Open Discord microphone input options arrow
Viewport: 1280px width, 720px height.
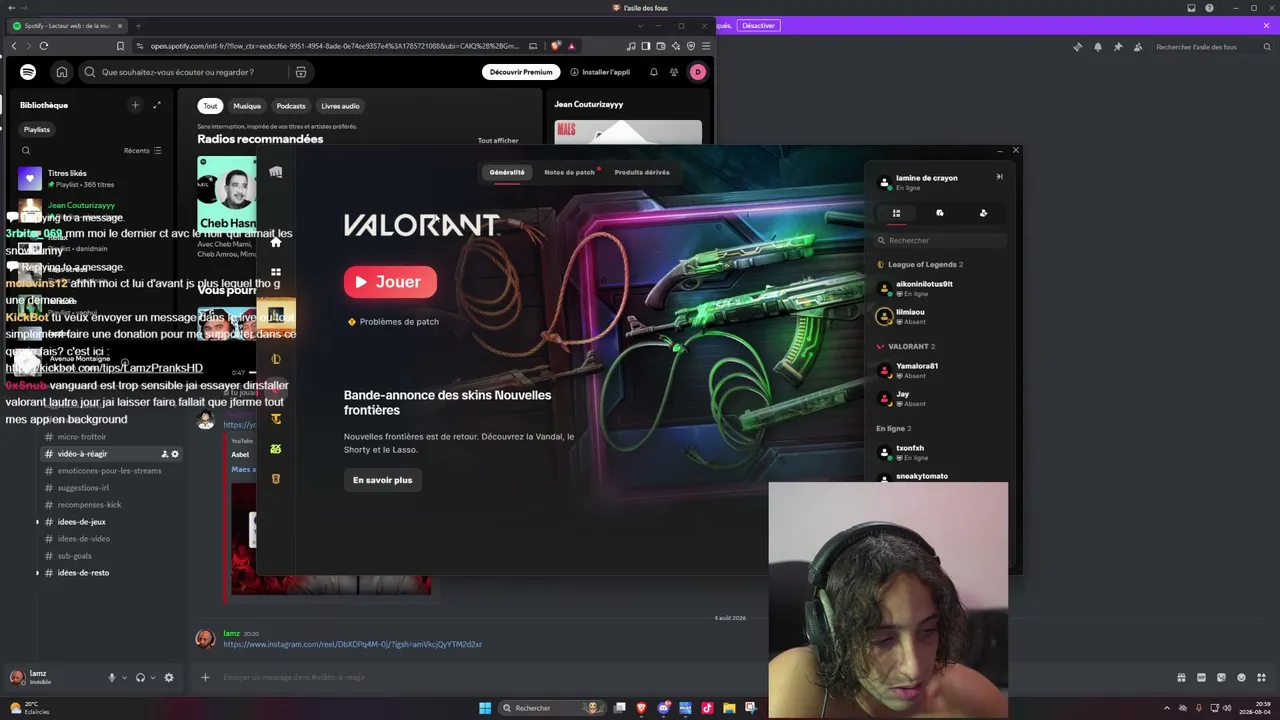[x=125, y=677]
